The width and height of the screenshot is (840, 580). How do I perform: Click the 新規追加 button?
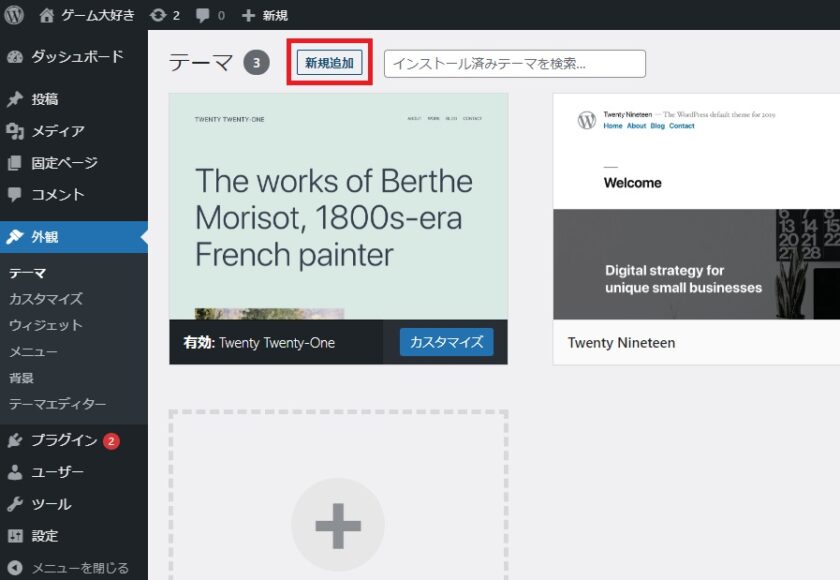pyautogui.click(x=329, y=63)
